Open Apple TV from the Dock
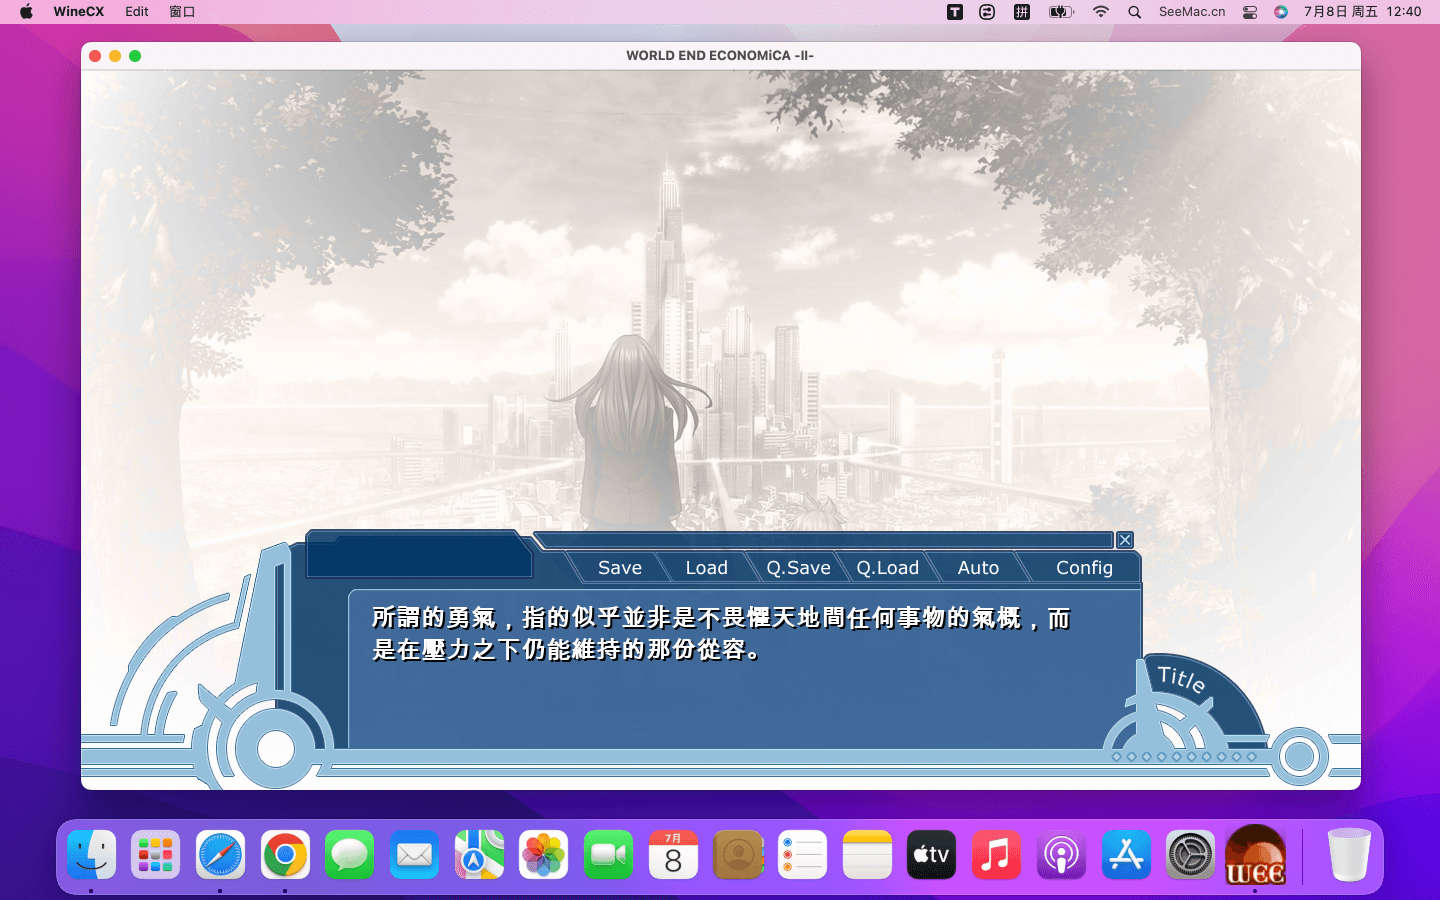1440x900 pixels. pyautogui.click(x=932, y=855)
